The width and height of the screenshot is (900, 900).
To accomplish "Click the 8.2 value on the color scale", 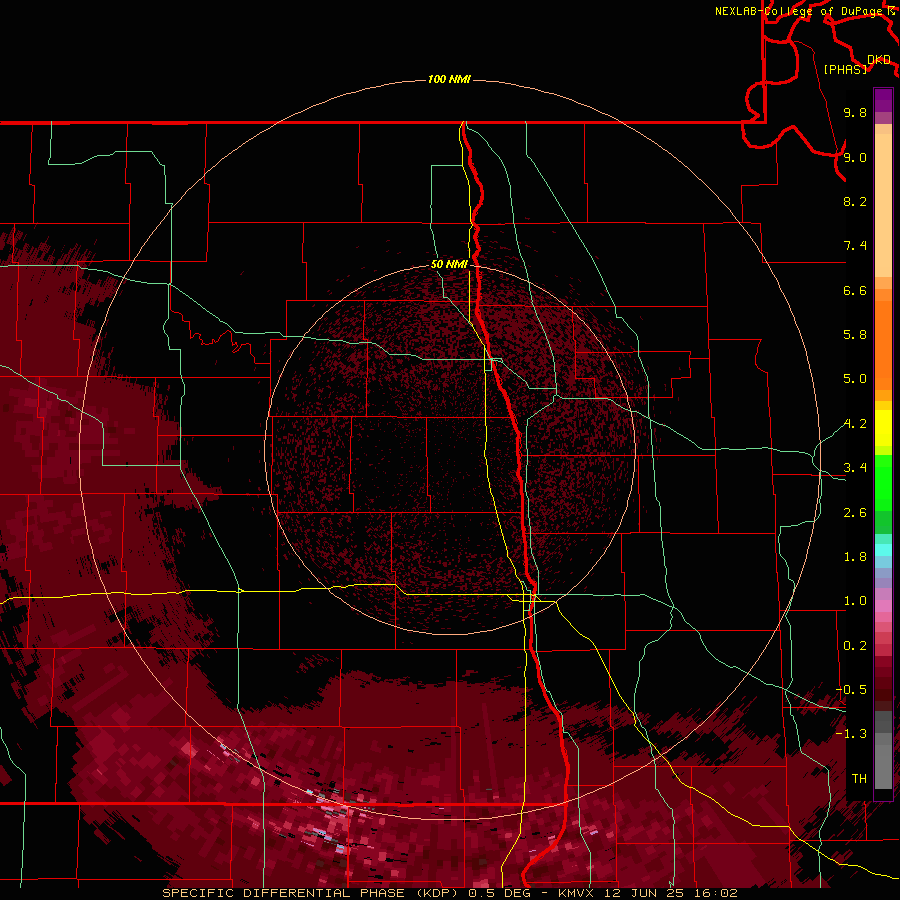I will click(855, 201).
